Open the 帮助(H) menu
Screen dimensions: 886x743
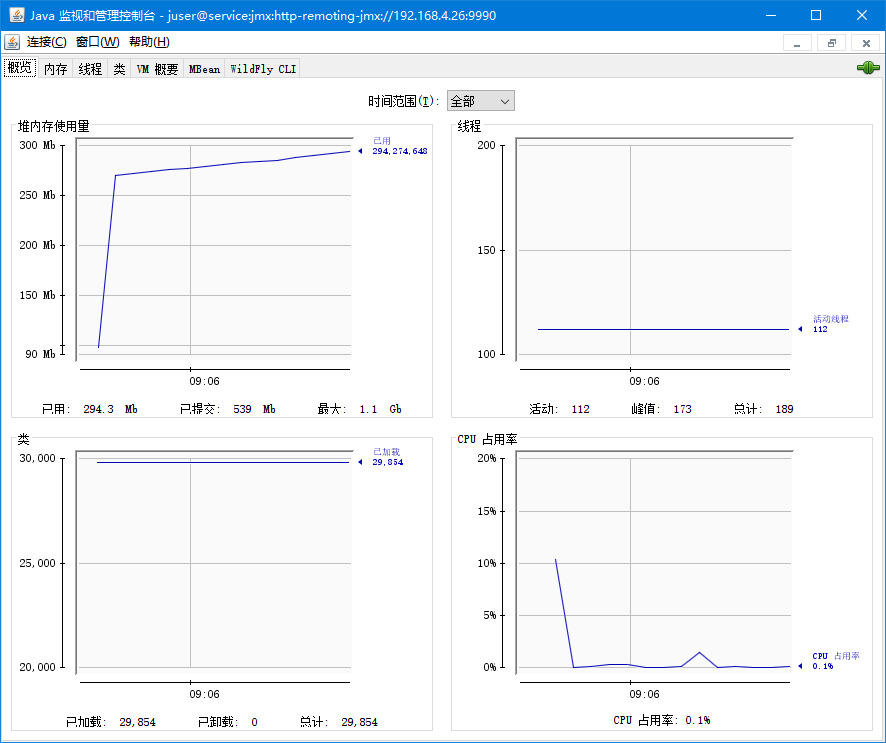tap(149, 42)
